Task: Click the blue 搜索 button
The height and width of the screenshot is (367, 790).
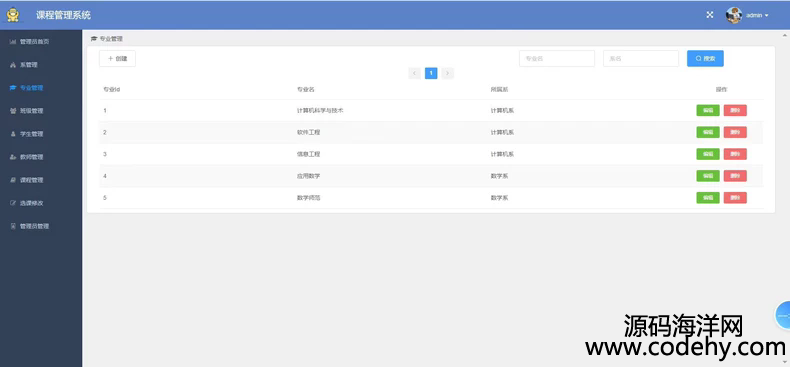Action: point(705,58)
